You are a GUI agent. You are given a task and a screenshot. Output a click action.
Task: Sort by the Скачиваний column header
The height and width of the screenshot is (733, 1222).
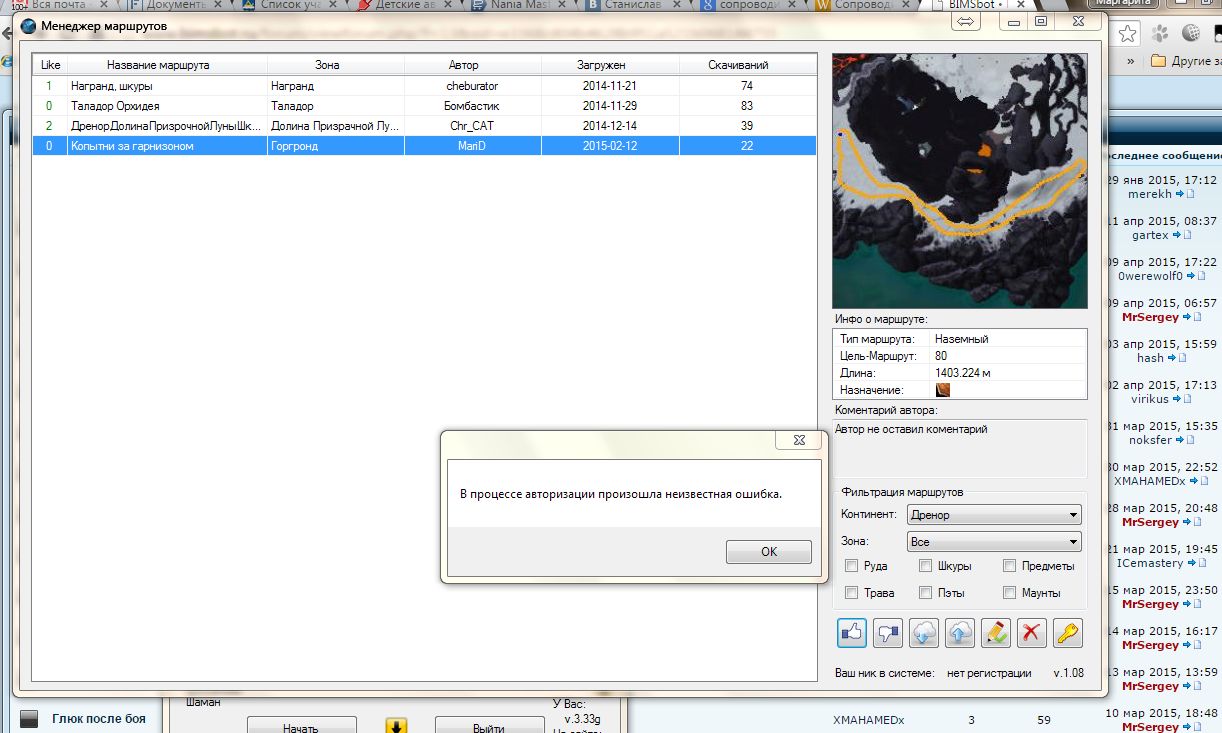747,65
